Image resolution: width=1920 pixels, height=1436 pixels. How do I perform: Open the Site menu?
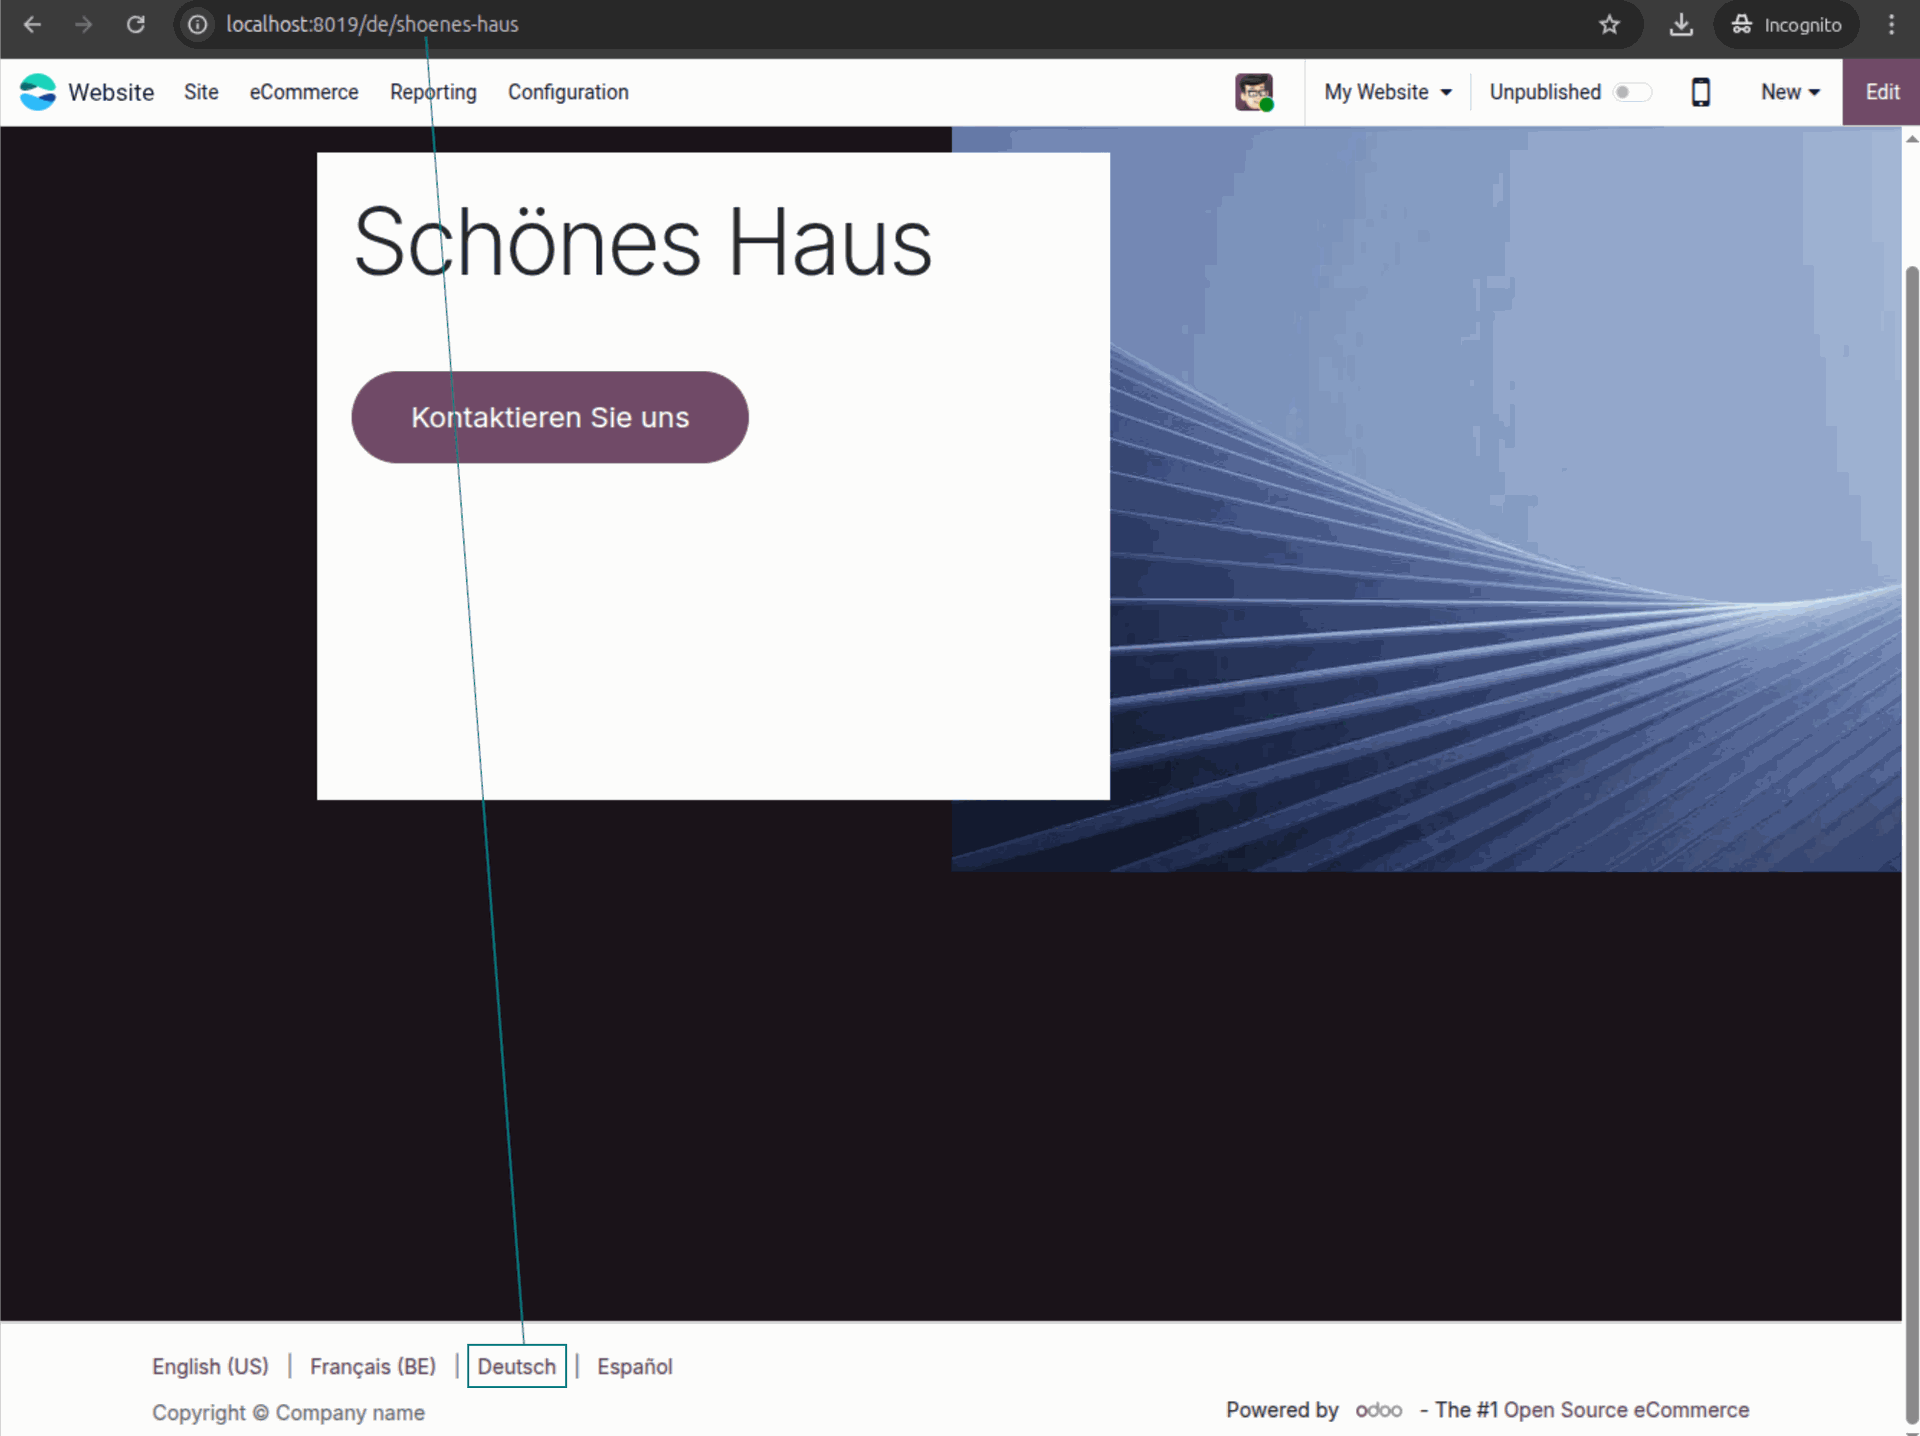201,92
